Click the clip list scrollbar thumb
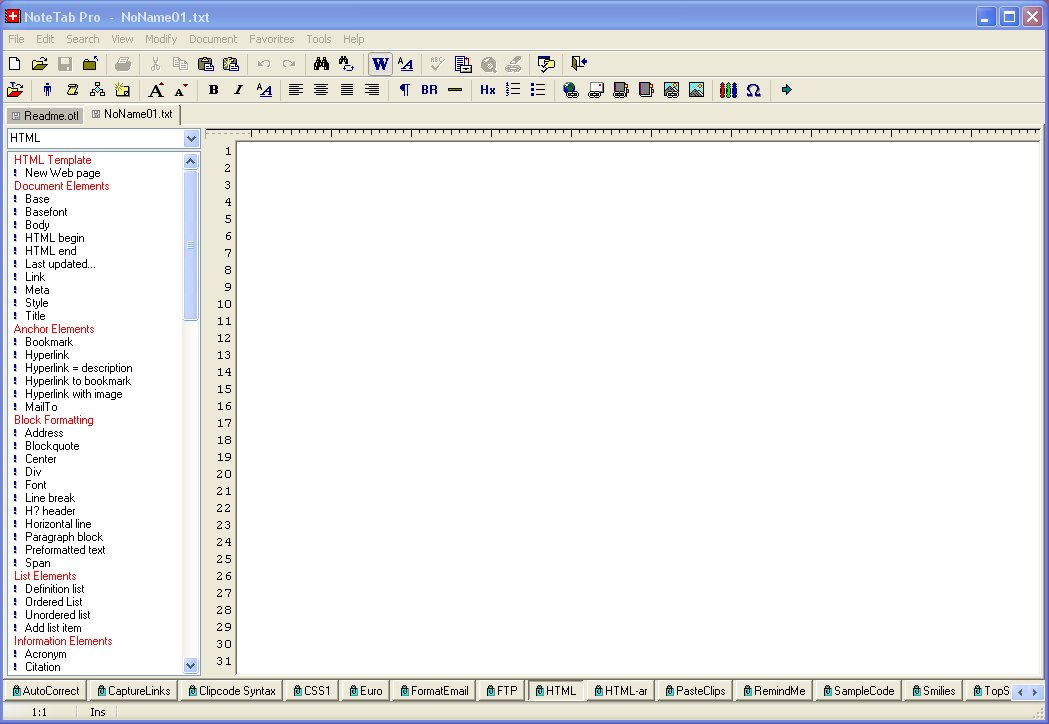The width and height of the screenshot is (1049, 724). tap(191, 246)
